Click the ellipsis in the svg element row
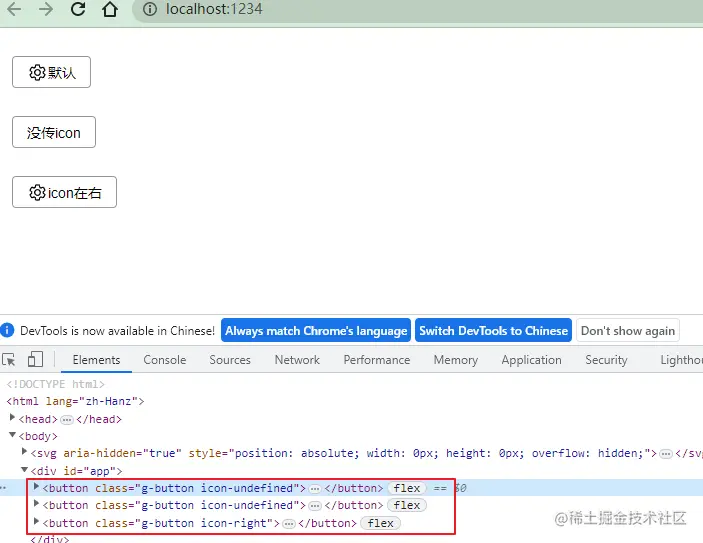Viewport: 703px width, 543px height. coord(666,454)
